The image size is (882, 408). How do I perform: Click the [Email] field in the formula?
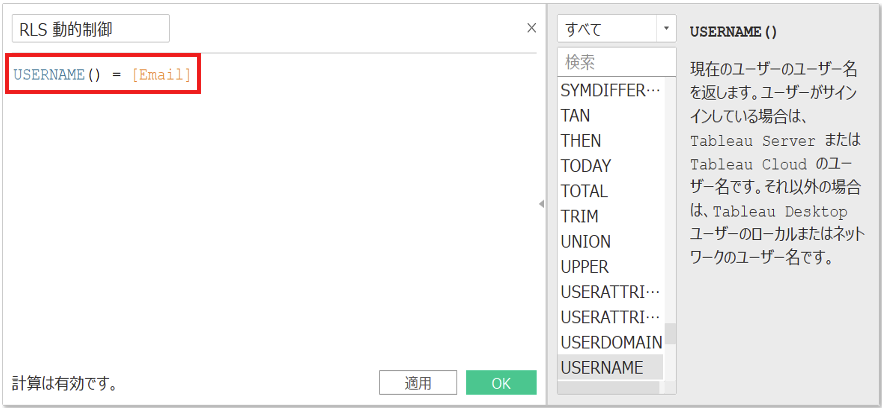point(161,75)
